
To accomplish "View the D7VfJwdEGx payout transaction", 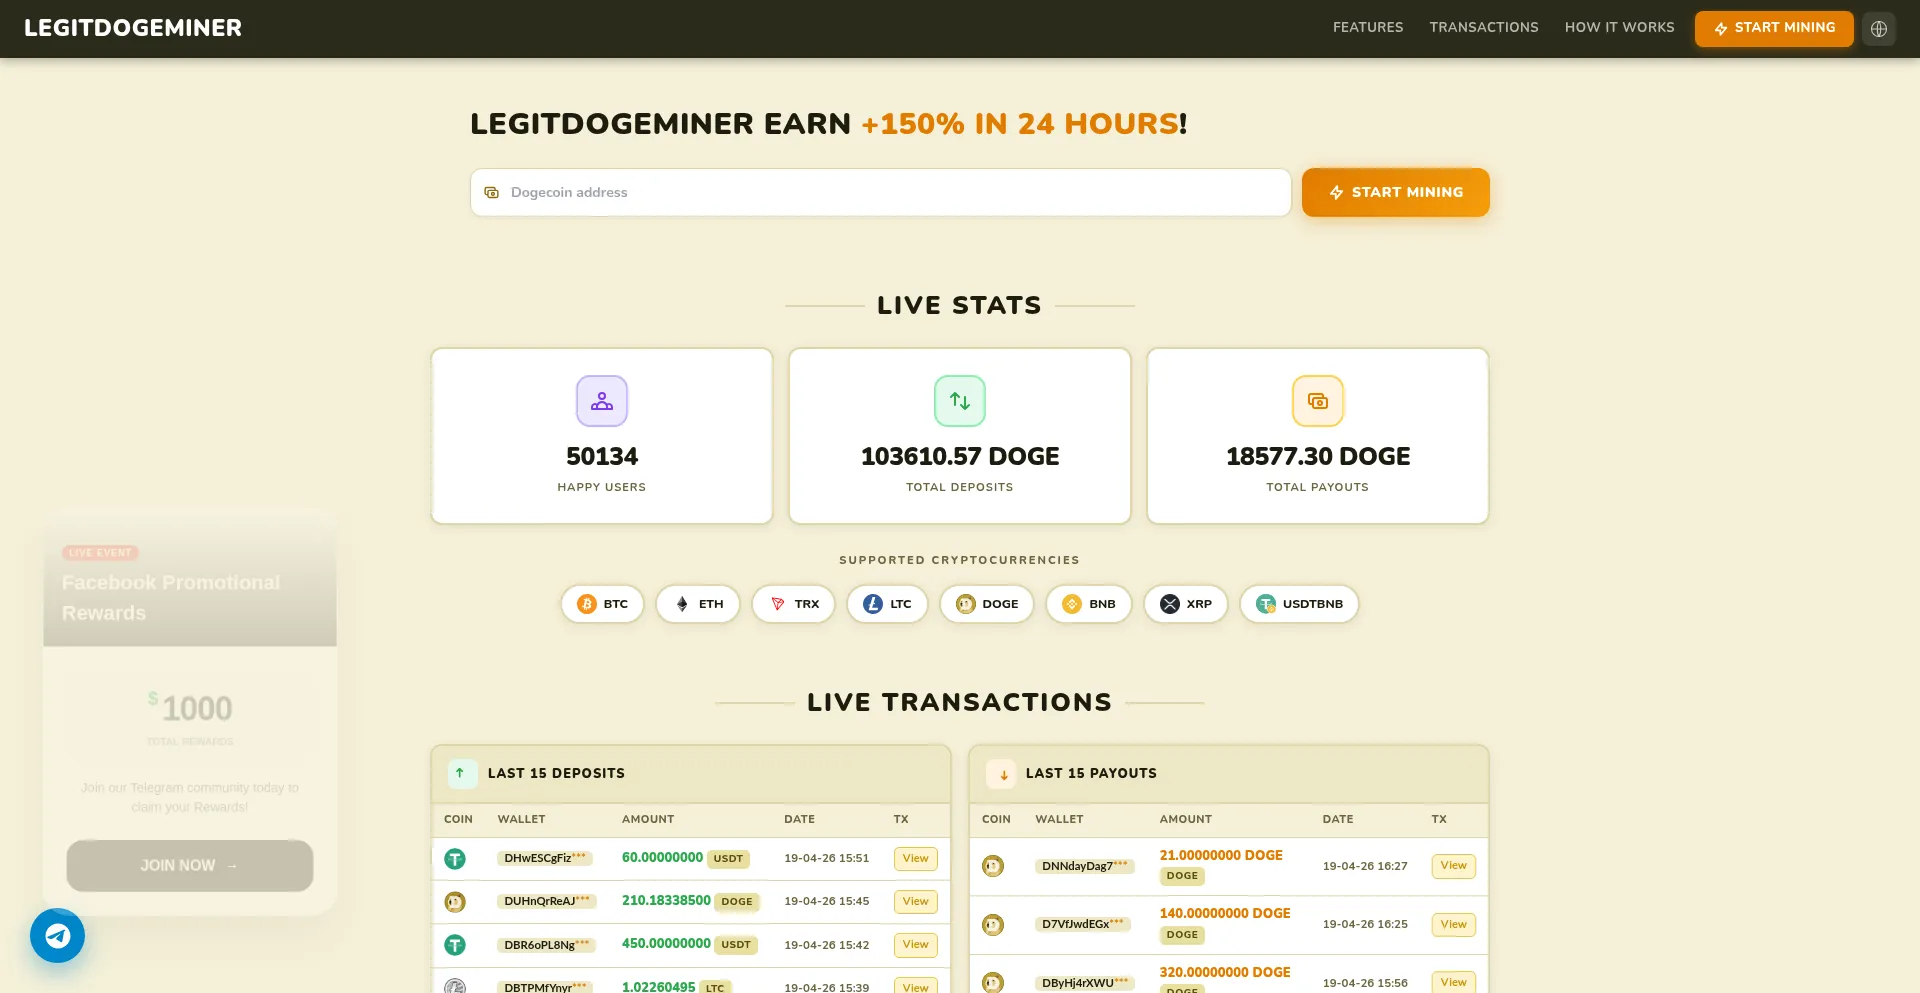I will [x=1453, y=925].
